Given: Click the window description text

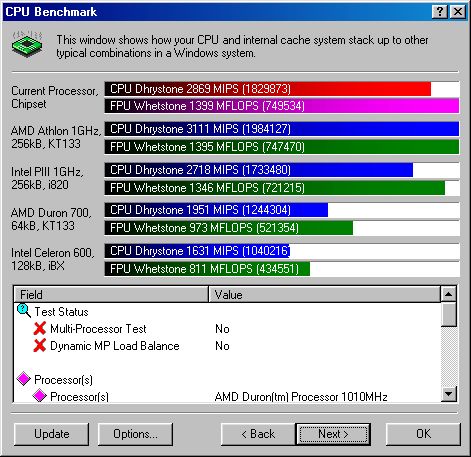Looking at the screenshot, I should (242, 46).
